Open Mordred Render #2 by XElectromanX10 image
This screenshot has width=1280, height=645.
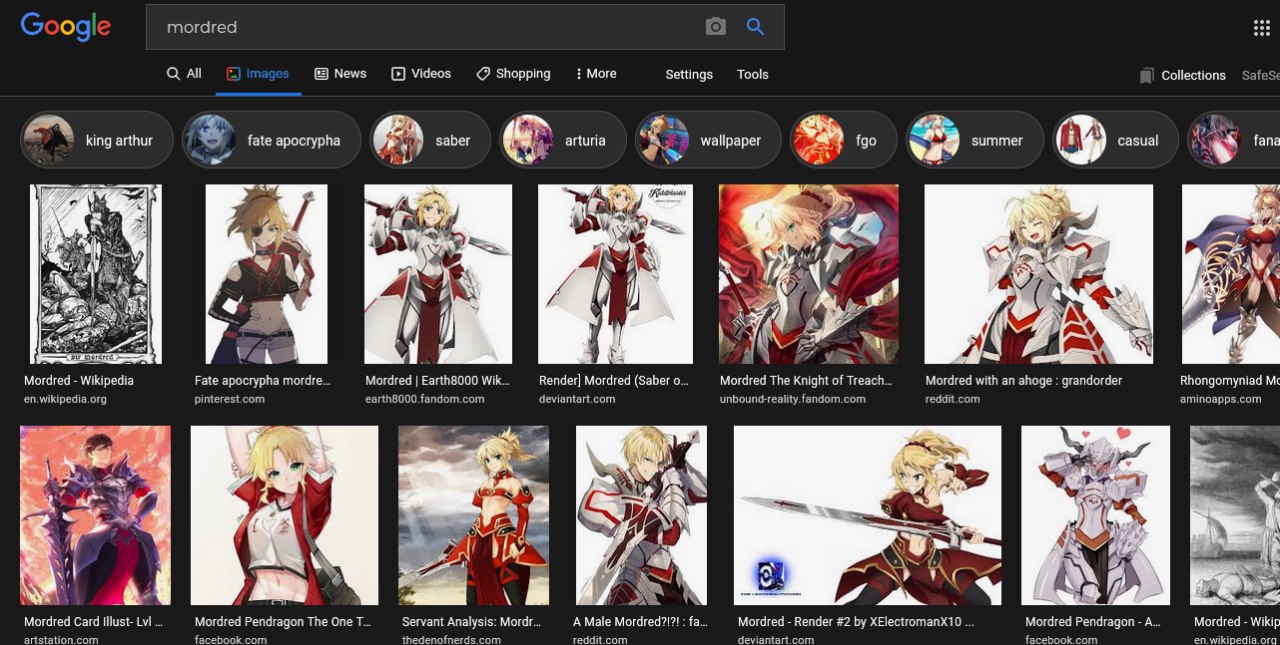pyautogui.click(x=867, y=515)
